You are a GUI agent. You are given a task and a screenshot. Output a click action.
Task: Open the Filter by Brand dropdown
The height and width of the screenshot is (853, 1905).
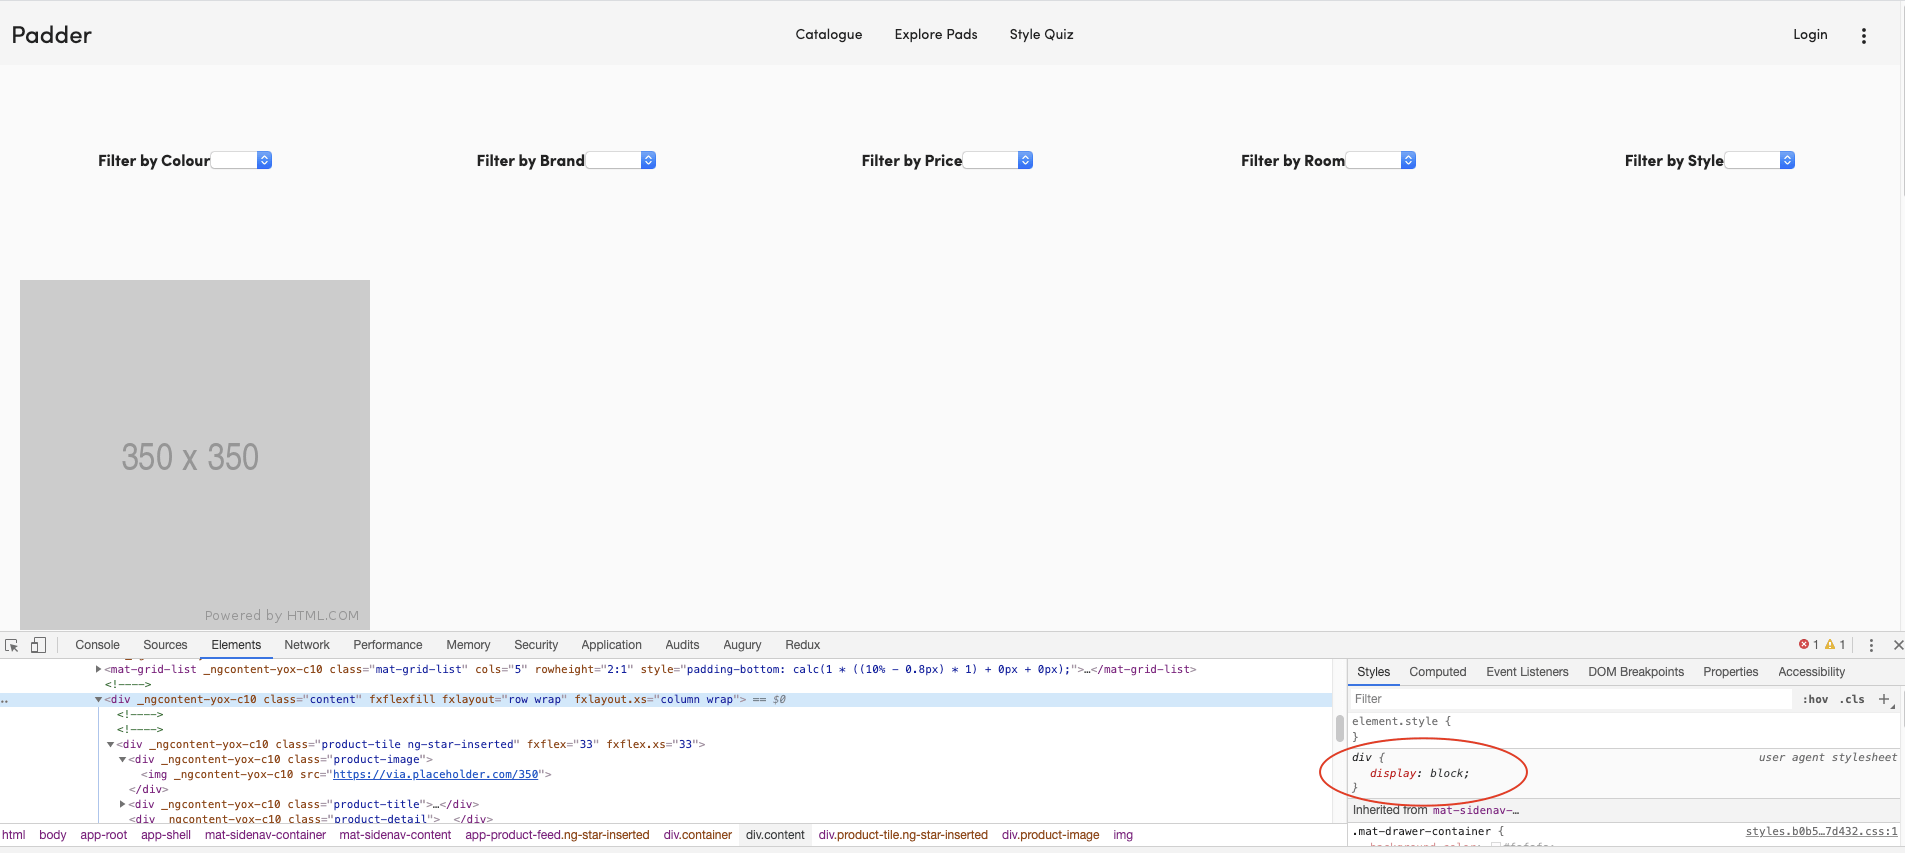tap(621, 160)
